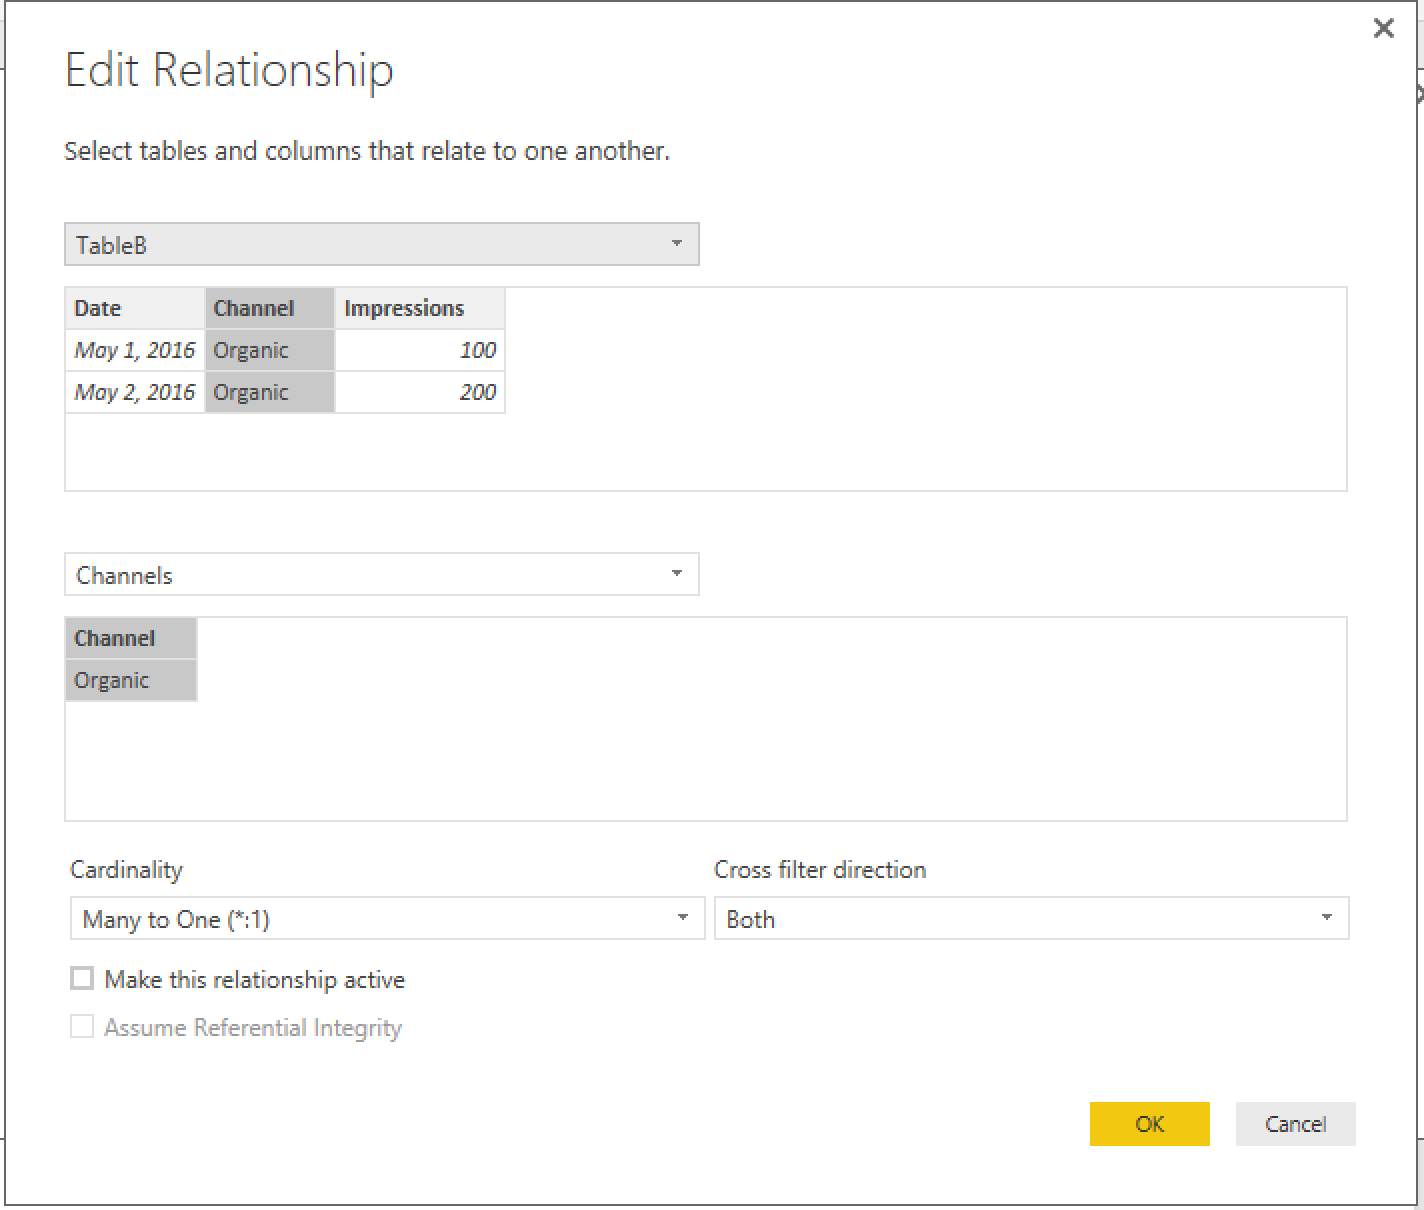Click Organic cell in the May 1 row

tap(270, 351)
